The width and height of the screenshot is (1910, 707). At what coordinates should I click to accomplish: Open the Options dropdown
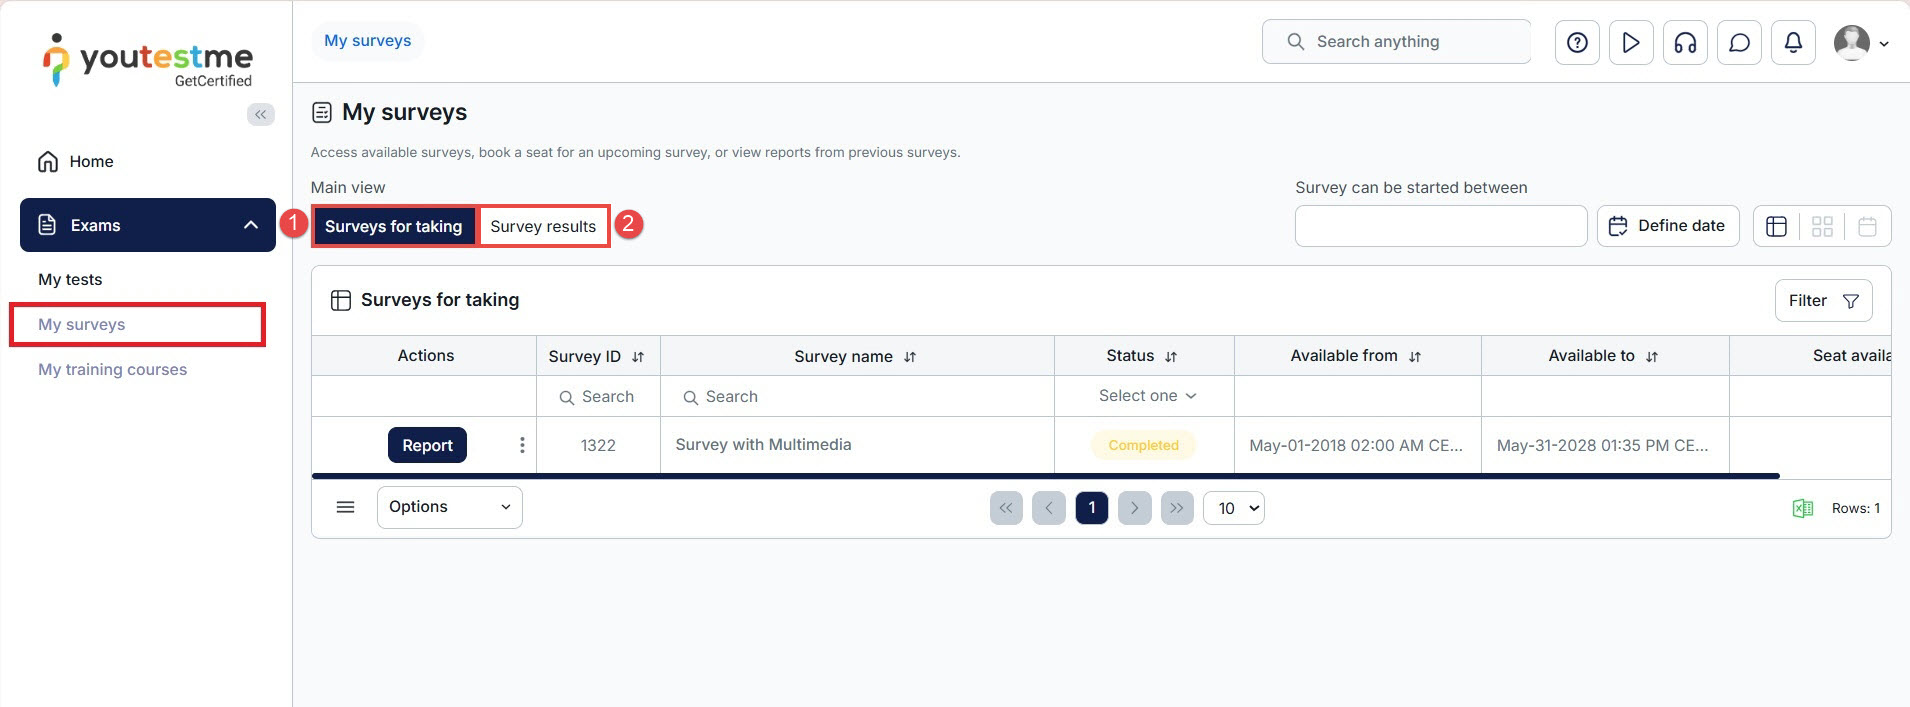tap(449, 507)
